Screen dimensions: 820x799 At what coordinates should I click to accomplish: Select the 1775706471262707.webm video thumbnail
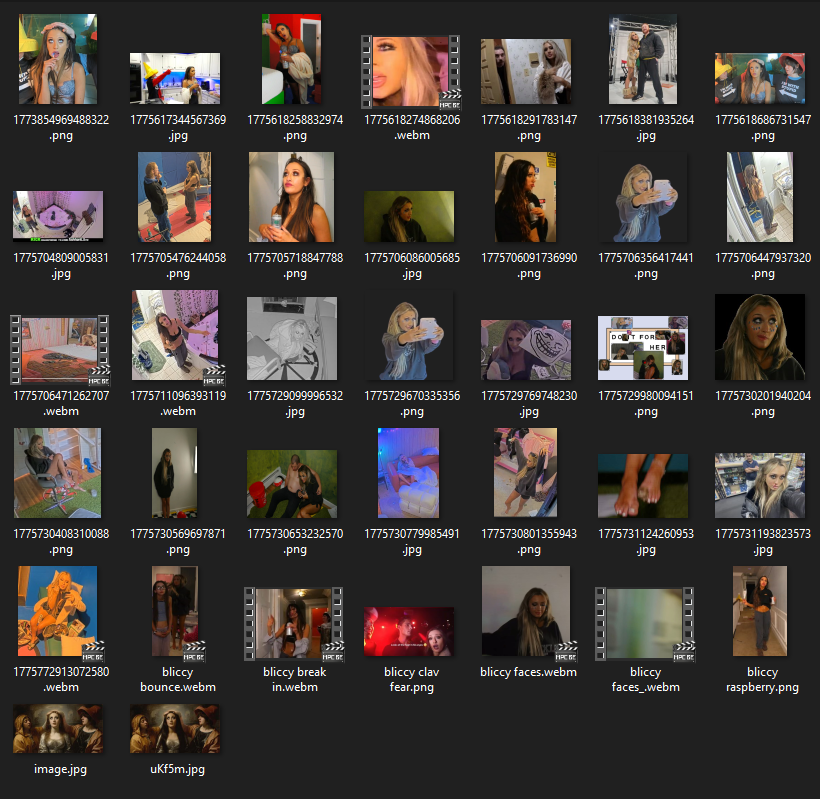tap(60, 350)
